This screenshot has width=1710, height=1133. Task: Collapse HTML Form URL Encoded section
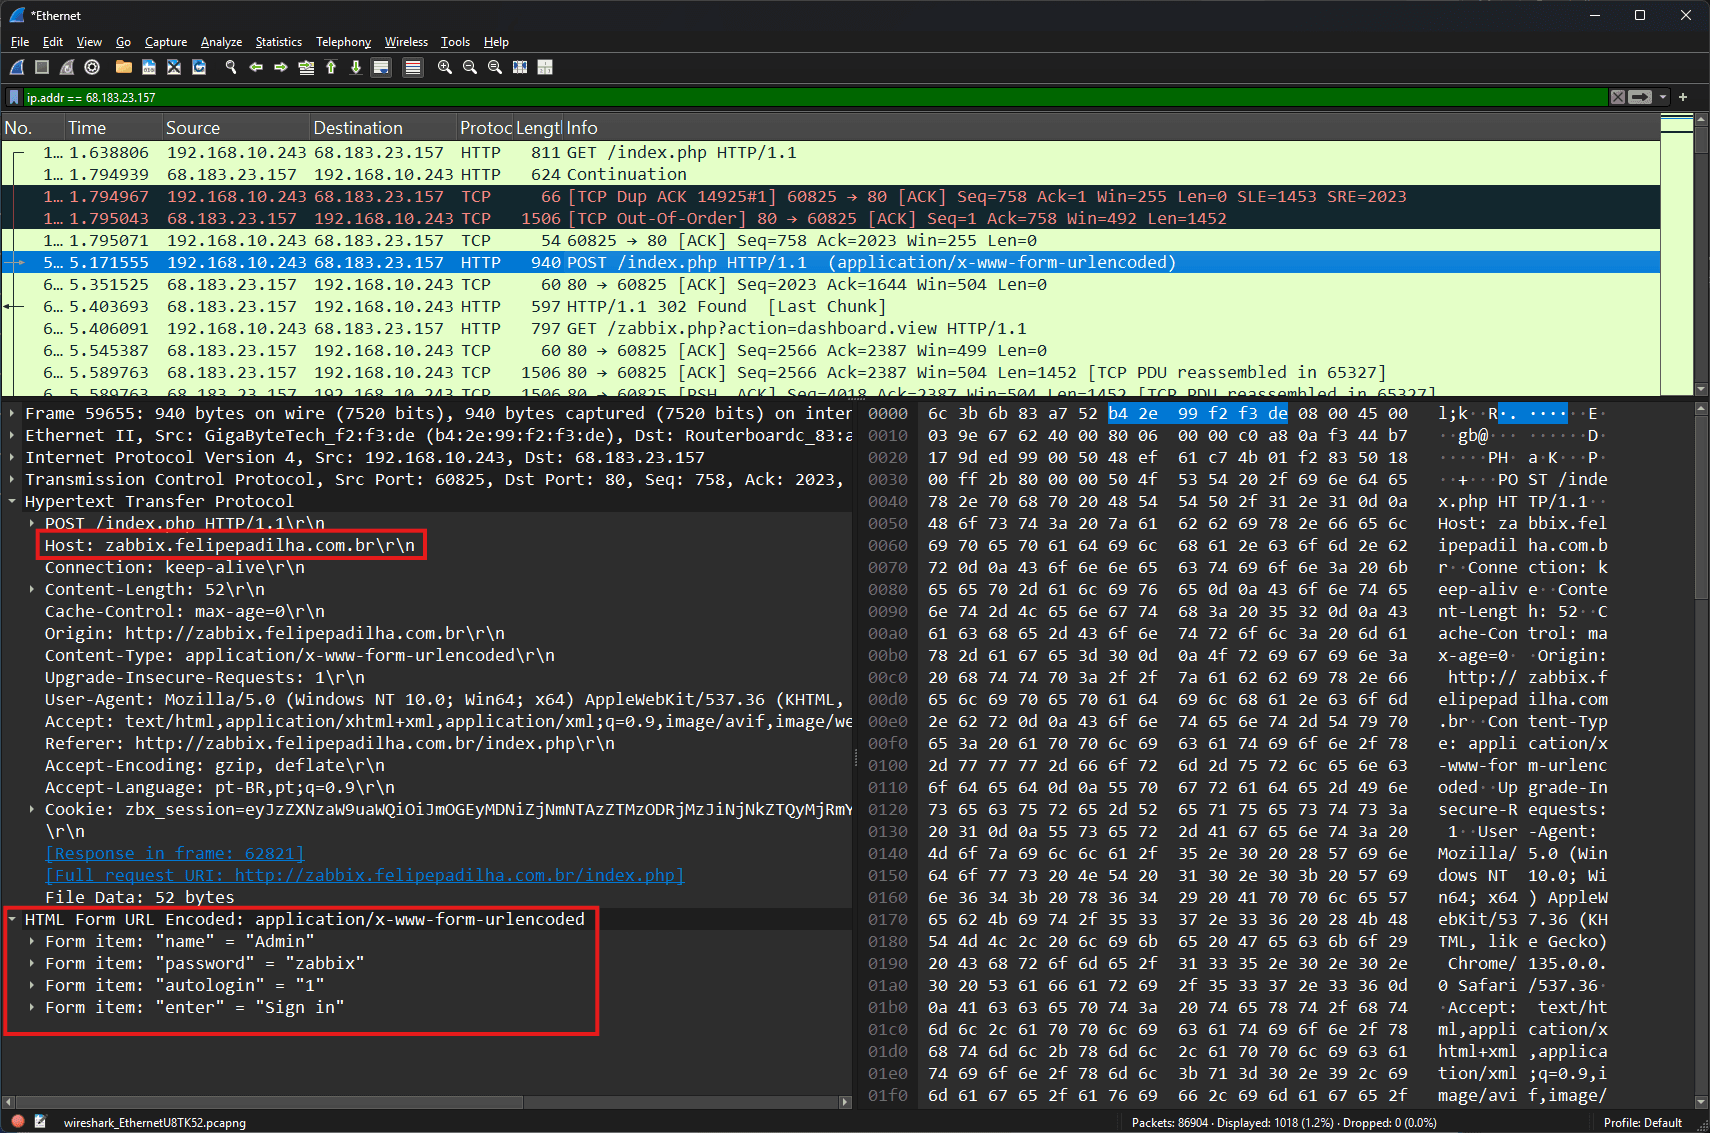pos(12,919)
